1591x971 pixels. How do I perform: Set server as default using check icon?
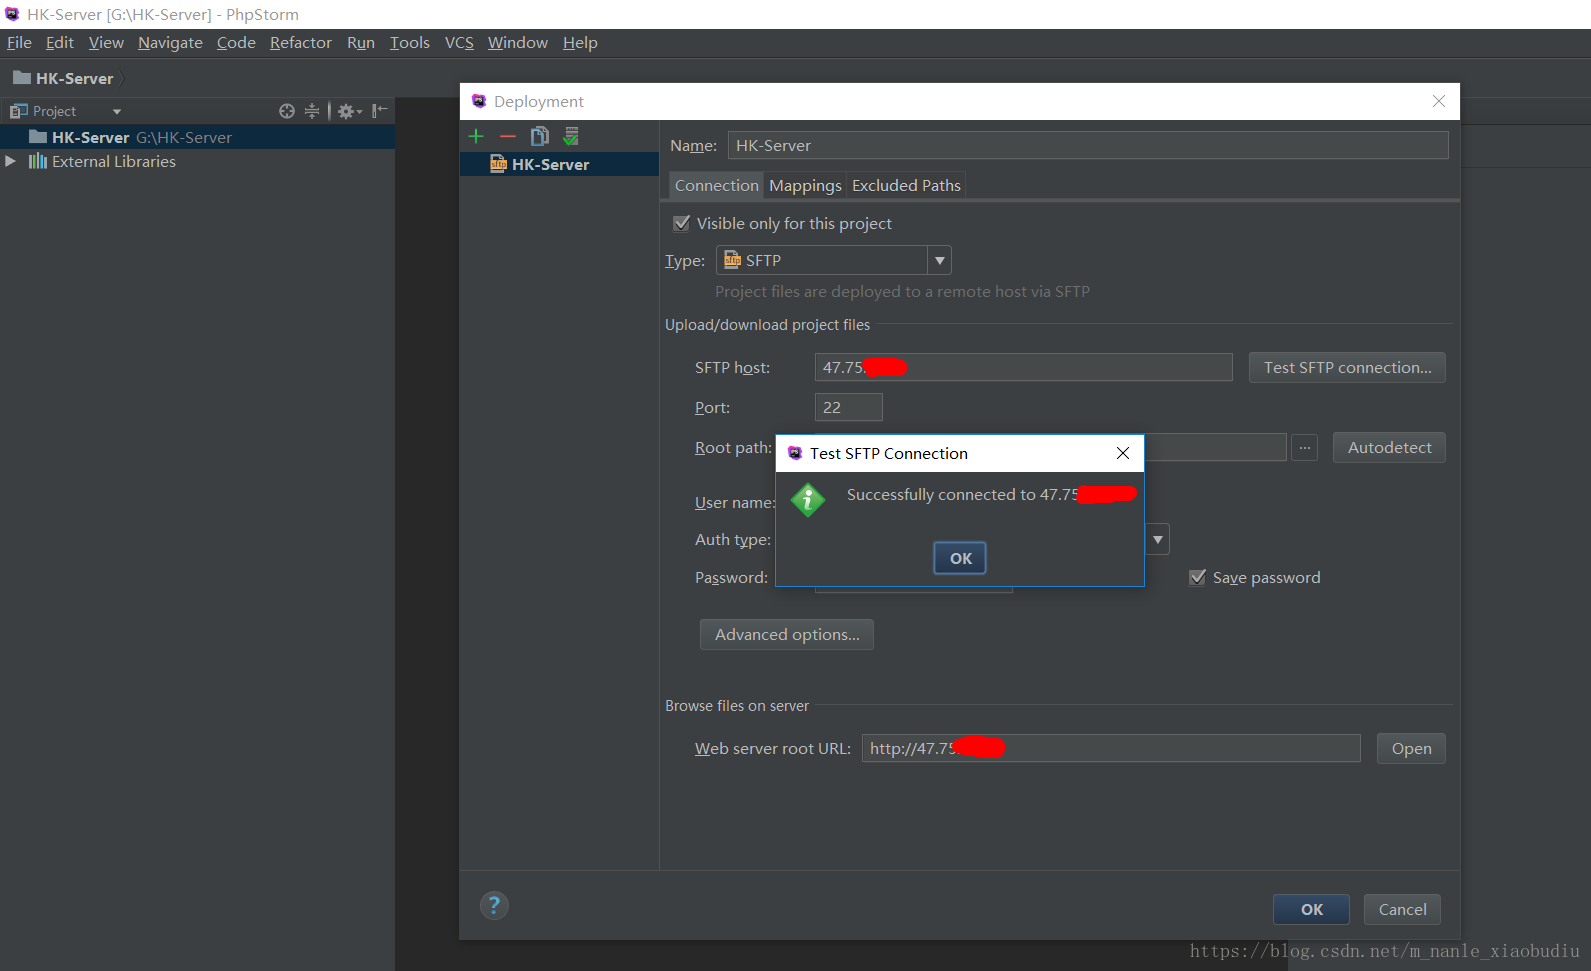tap(571, 136)
